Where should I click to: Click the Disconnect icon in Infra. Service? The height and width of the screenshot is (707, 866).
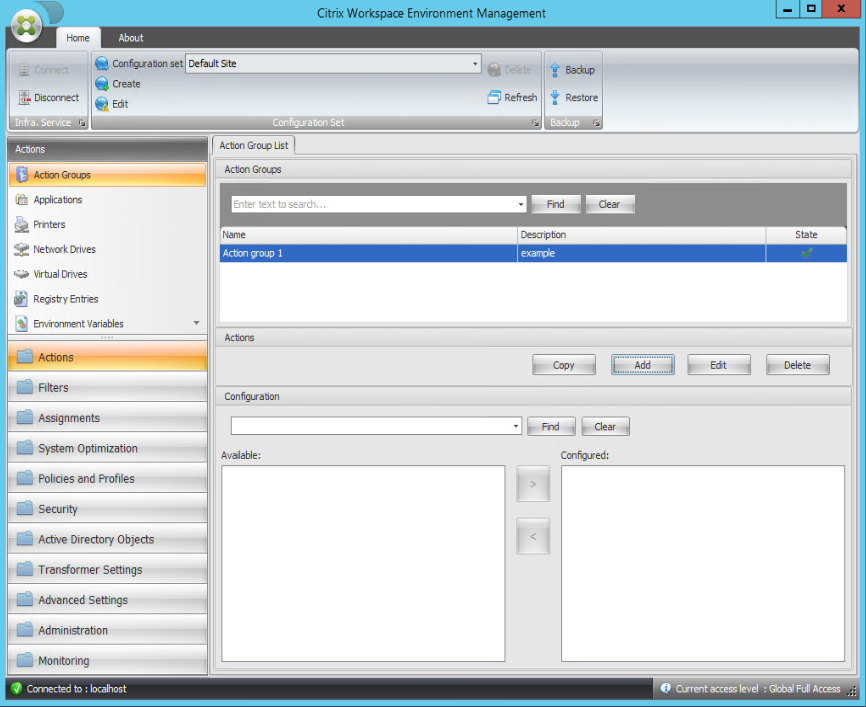coord(25,98)
